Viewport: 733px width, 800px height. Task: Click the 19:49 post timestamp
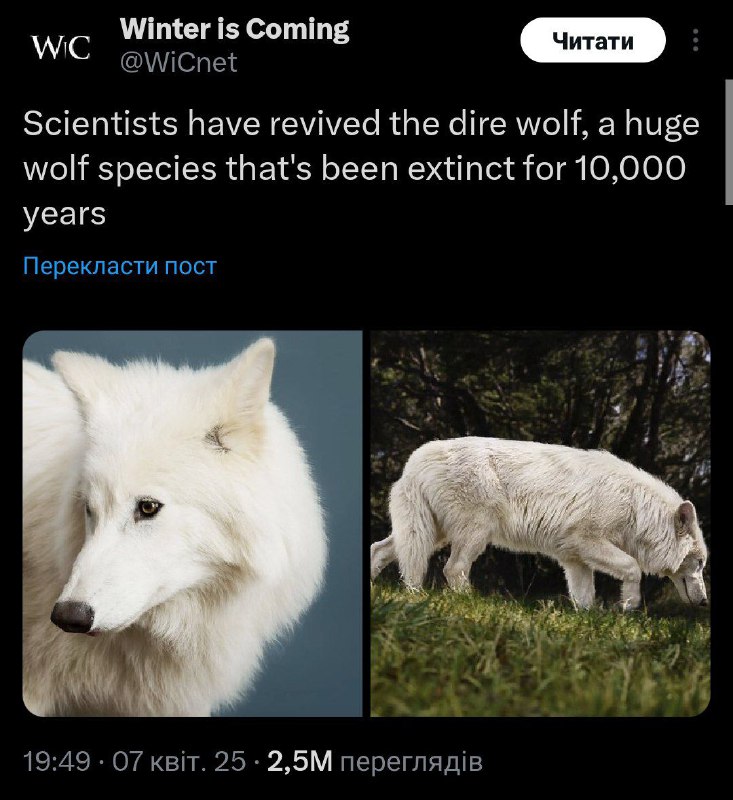pos(57,762)
